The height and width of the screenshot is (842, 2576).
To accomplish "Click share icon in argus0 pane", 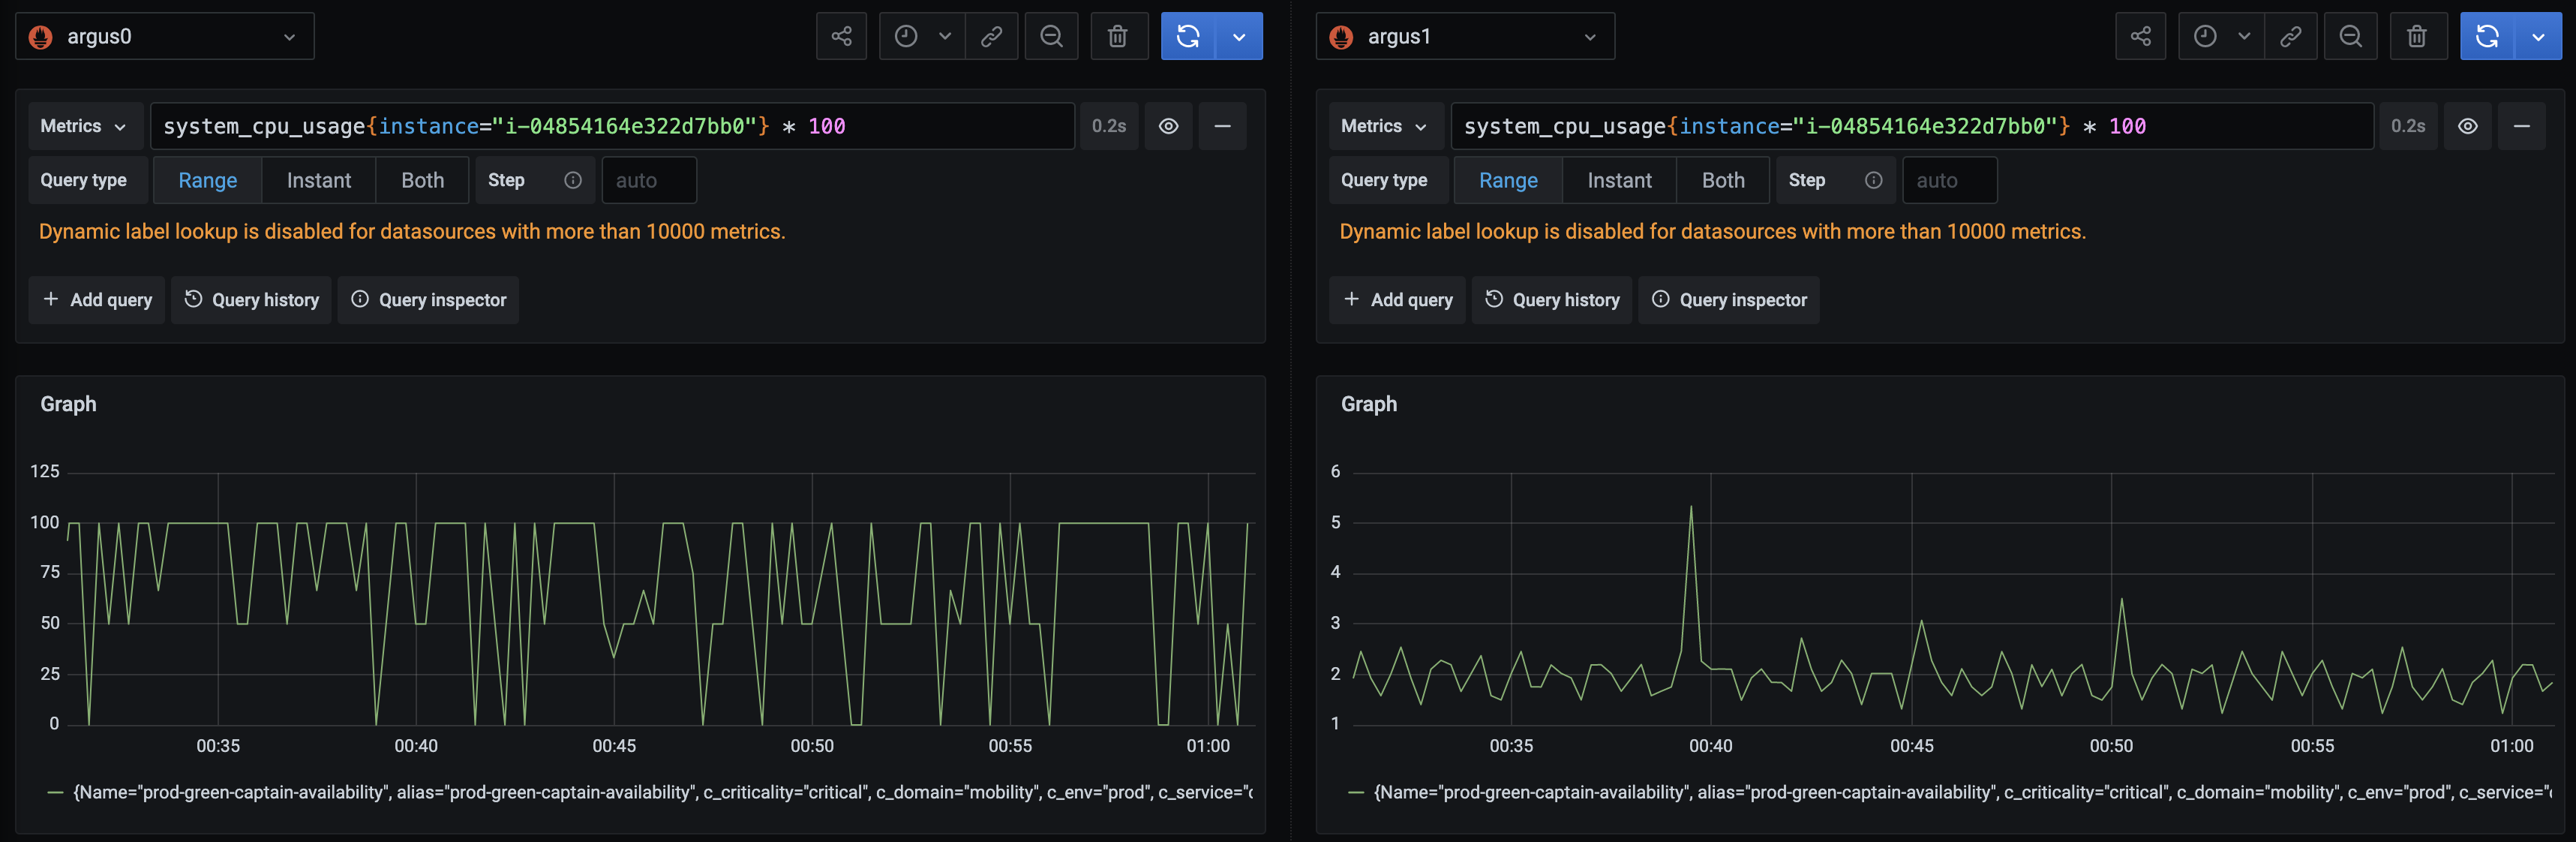I will tap(841, 37).
